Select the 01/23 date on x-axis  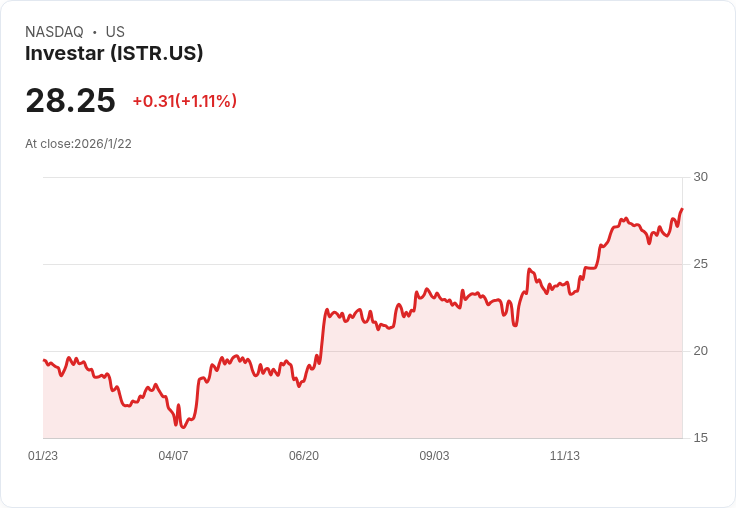43,456
